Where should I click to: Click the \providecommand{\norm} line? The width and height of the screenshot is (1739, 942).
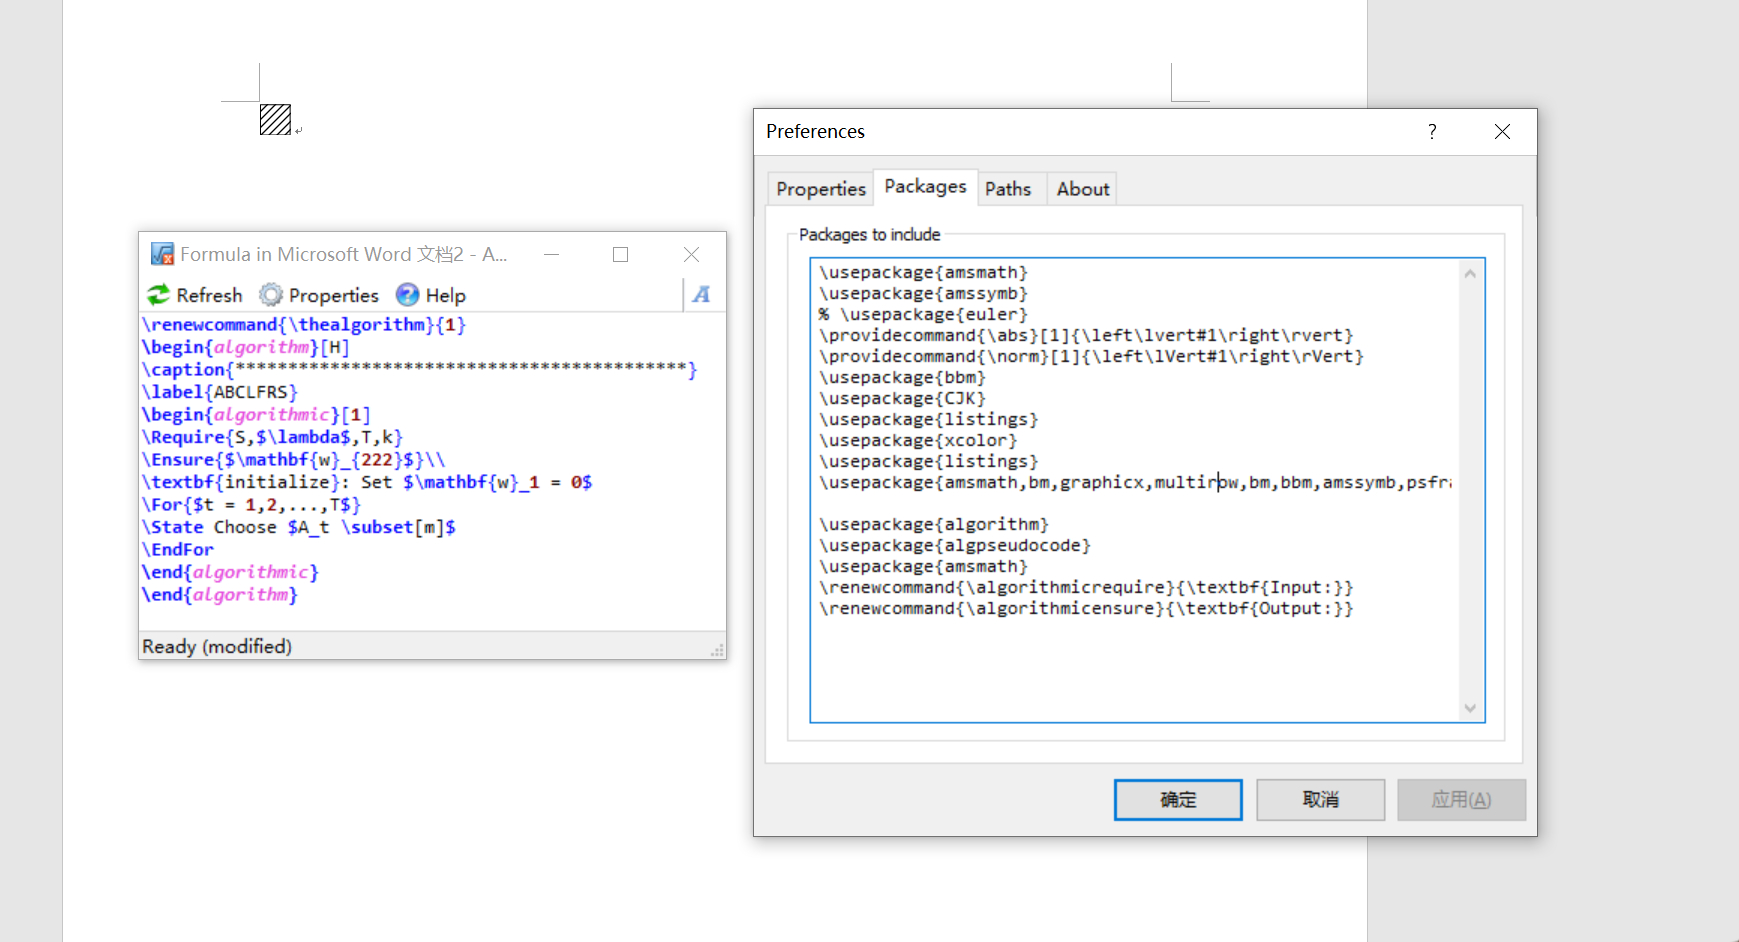click(x=1091, y=356)
